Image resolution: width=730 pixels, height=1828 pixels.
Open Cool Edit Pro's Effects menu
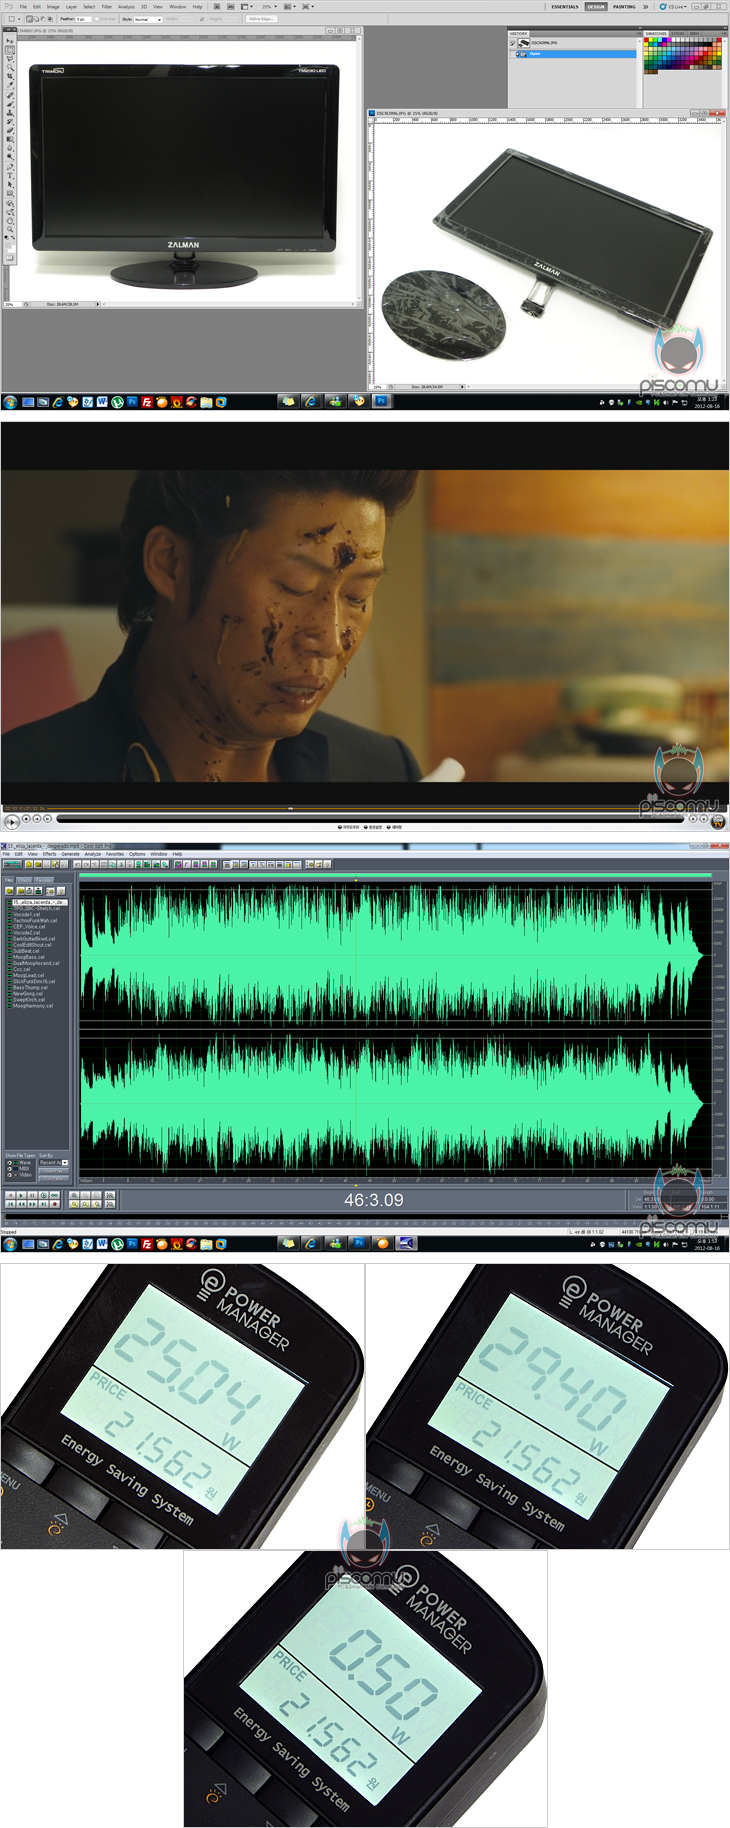(49, 854)
